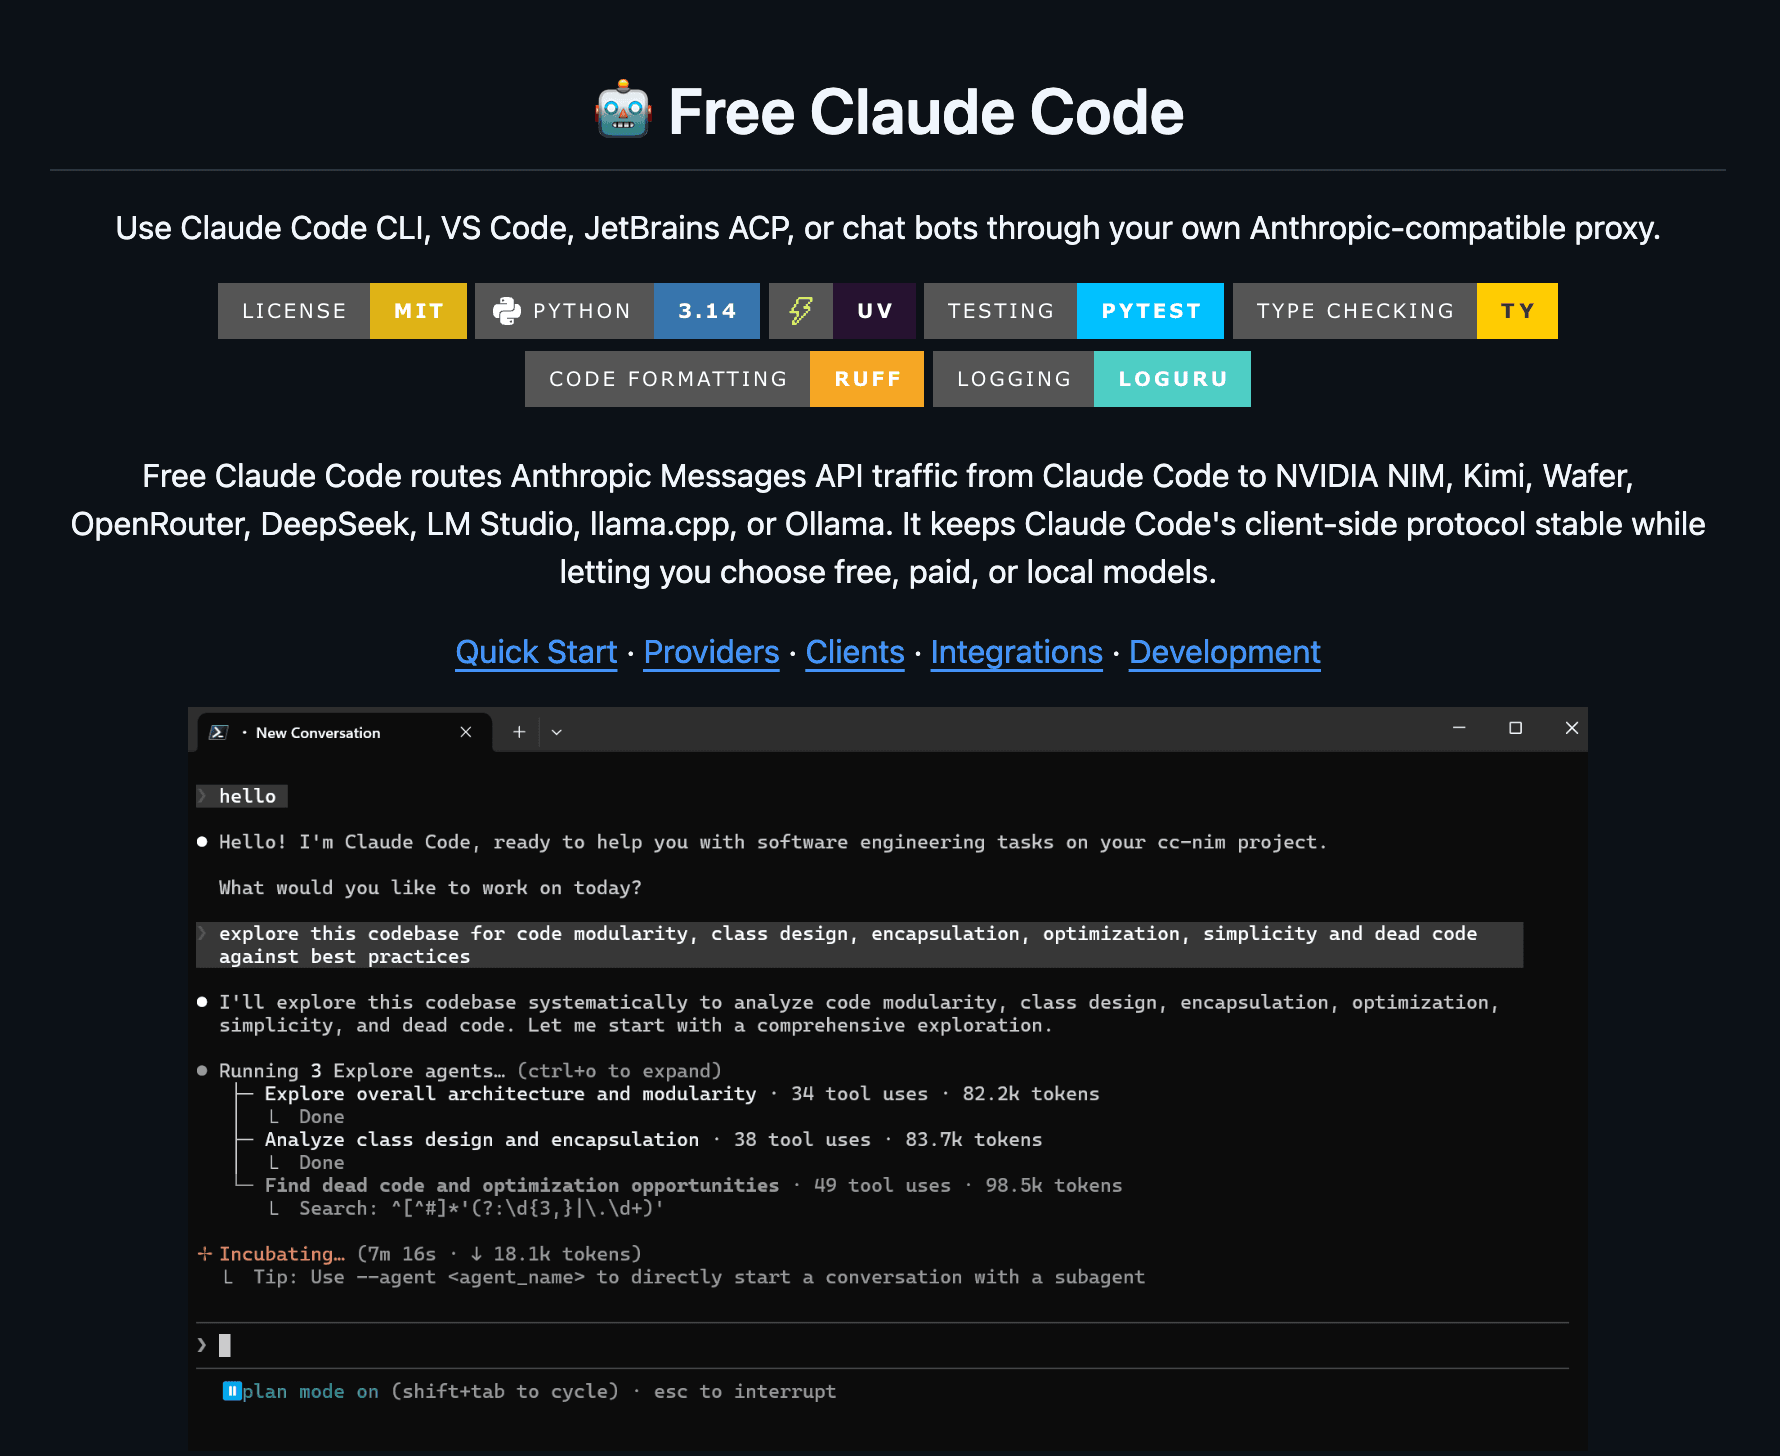Click the terminal screenshot image
This screenshot has height=1456, width=1780.
point(888,1079)
